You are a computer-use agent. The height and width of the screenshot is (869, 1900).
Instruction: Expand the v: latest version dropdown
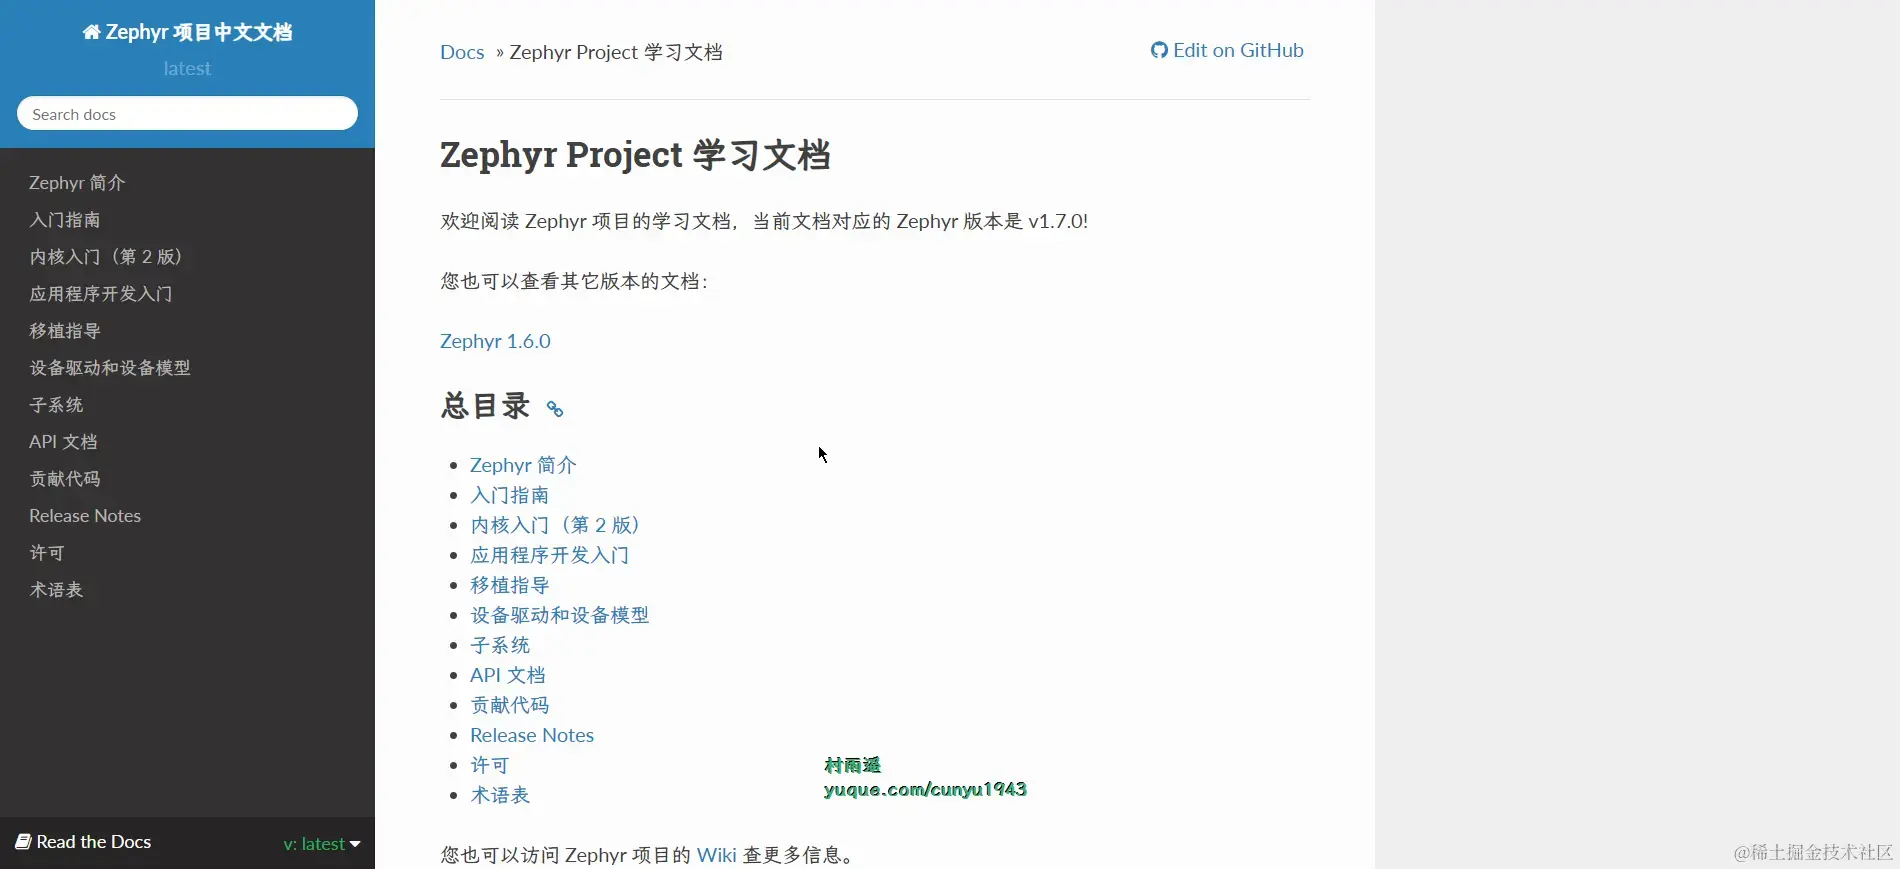[321, 844]
